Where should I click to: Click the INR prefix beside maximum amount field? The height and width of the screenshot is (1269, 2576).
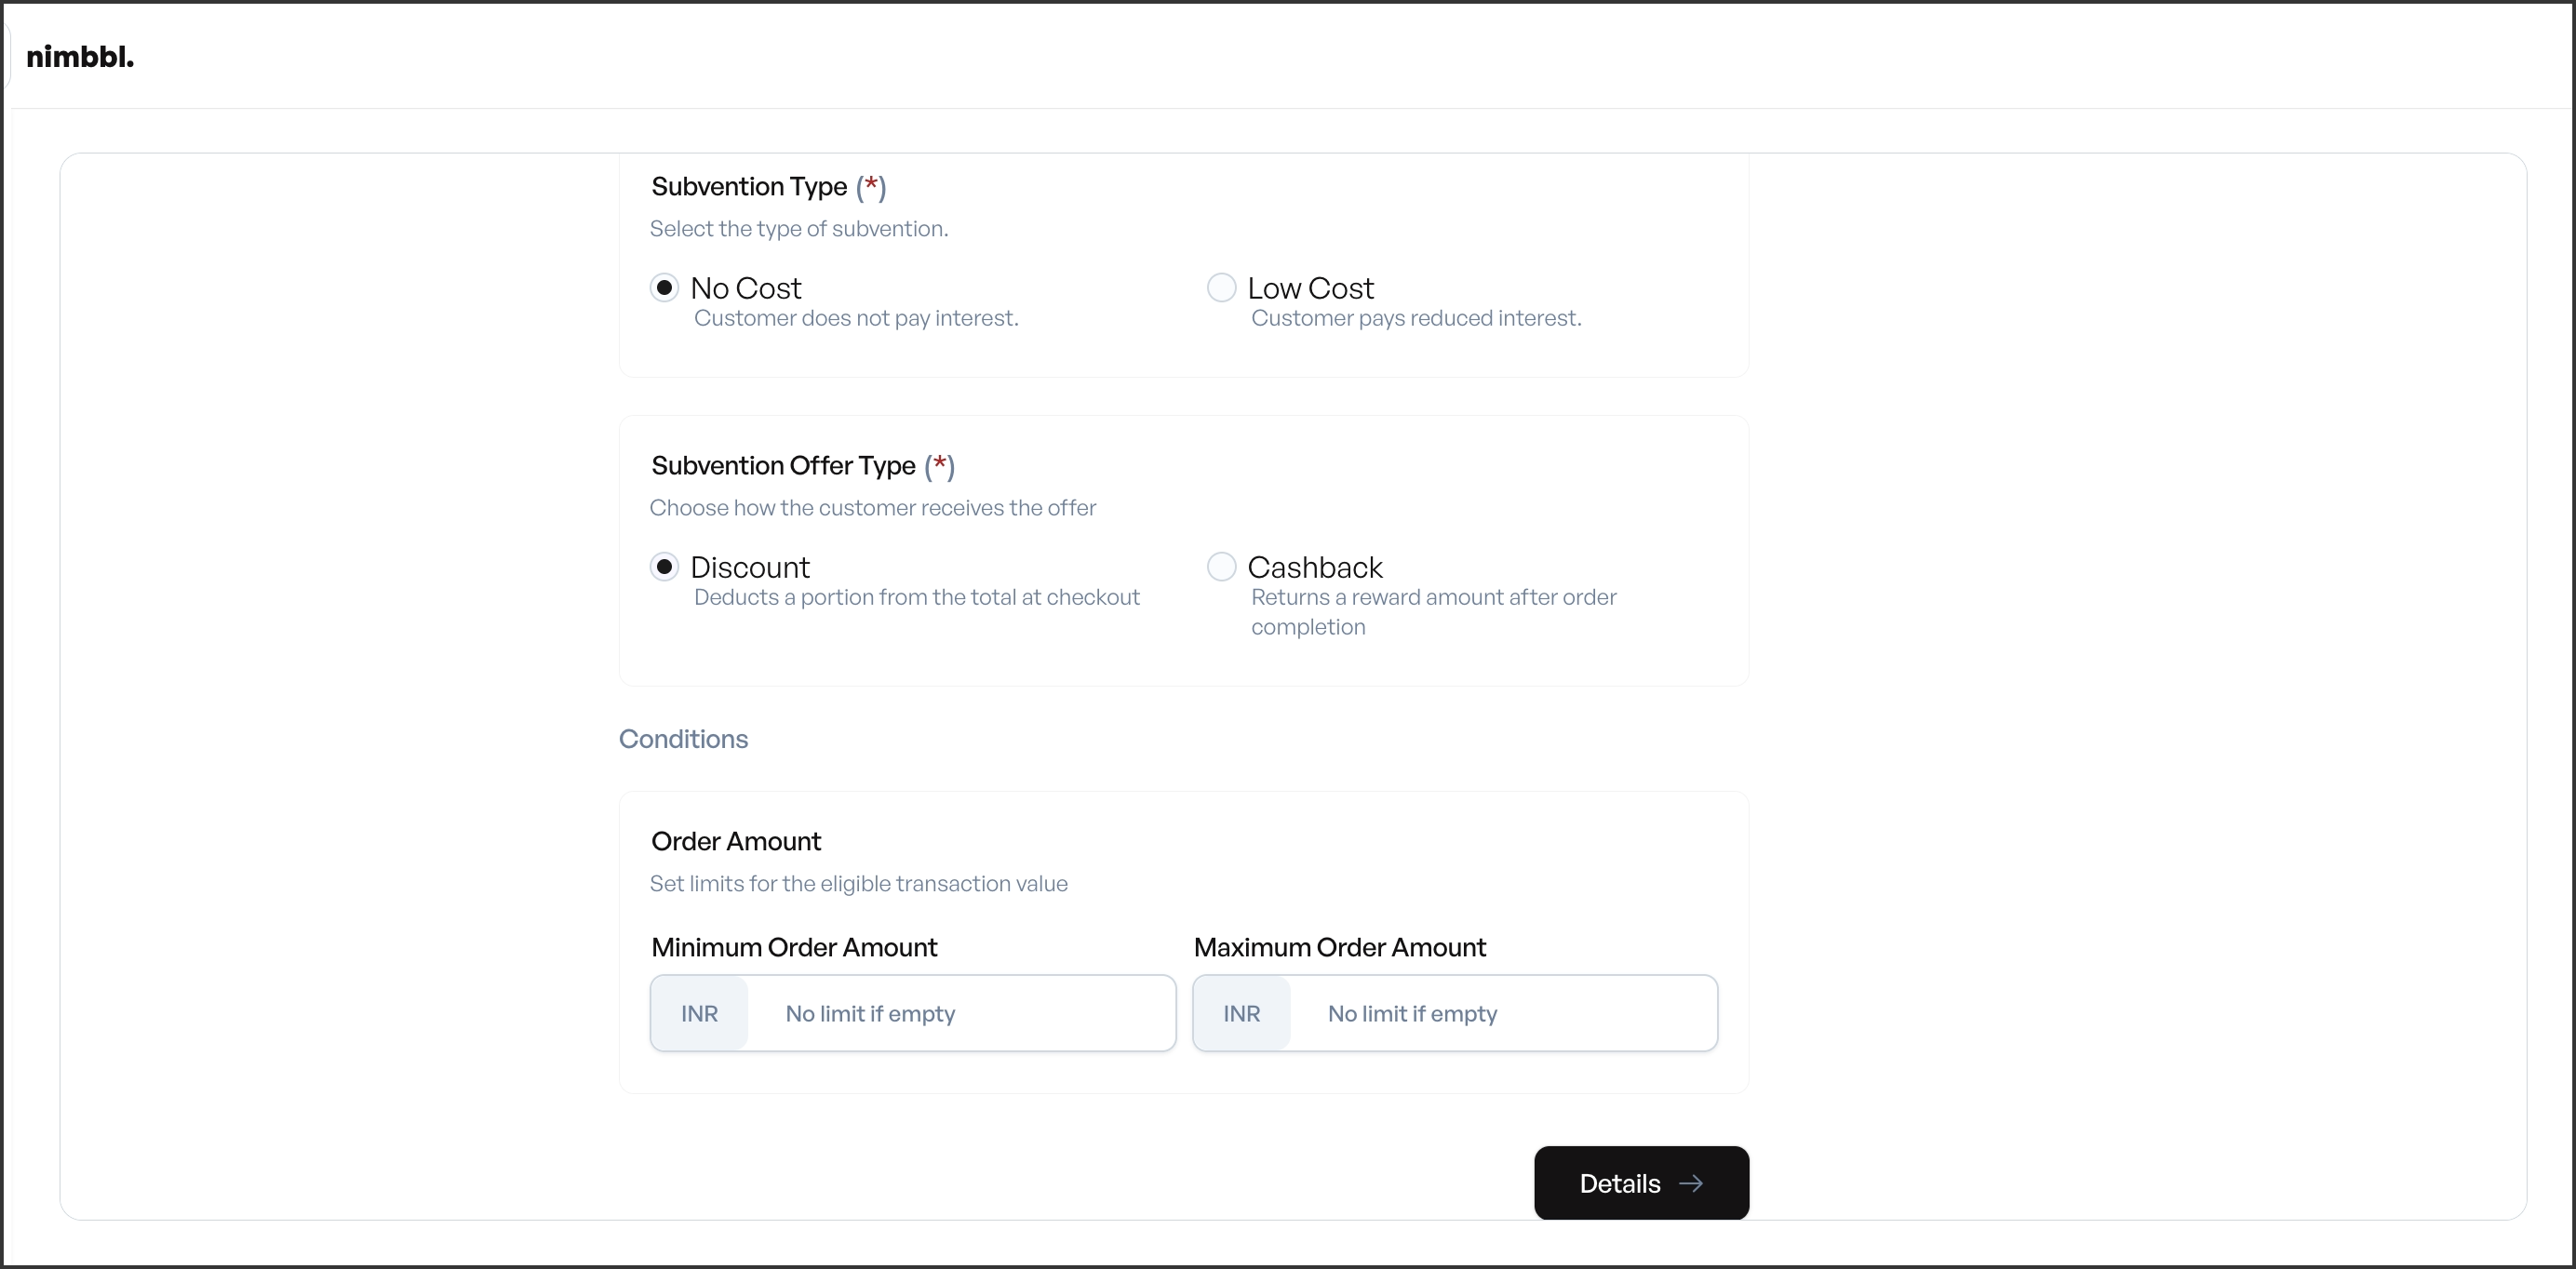pos(1241,1014)
